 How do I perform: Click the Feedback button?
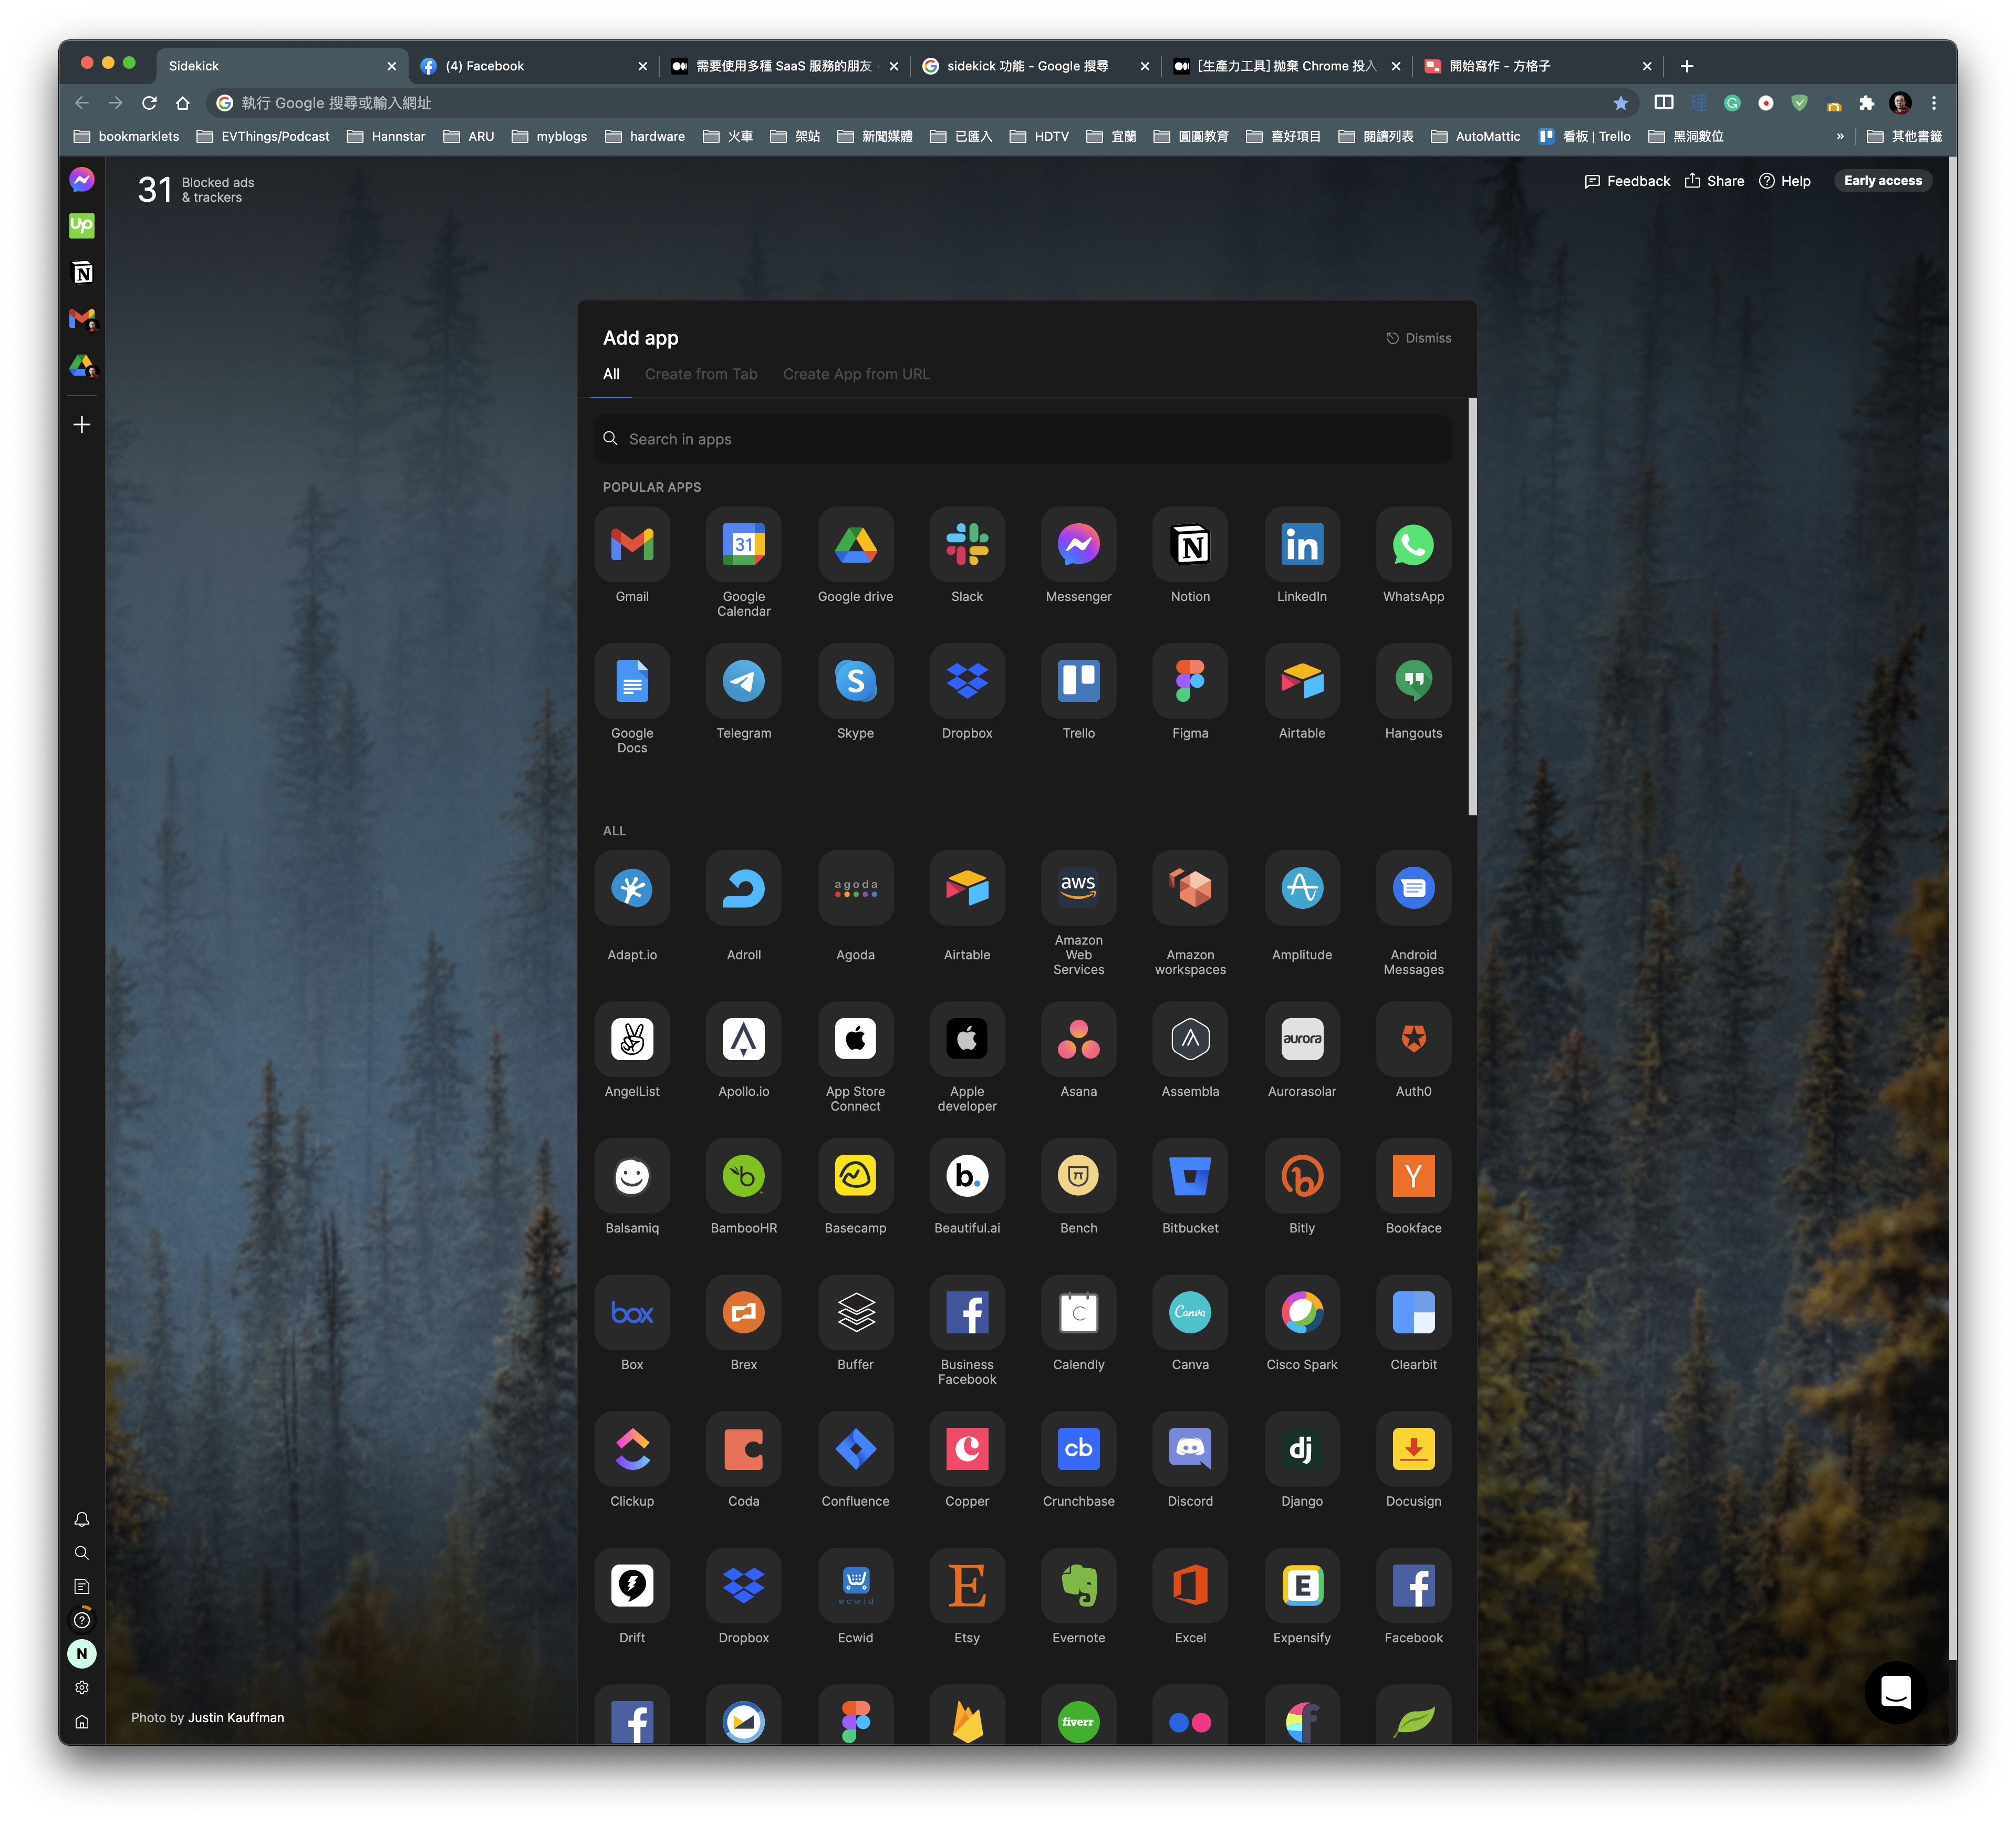1627,181
